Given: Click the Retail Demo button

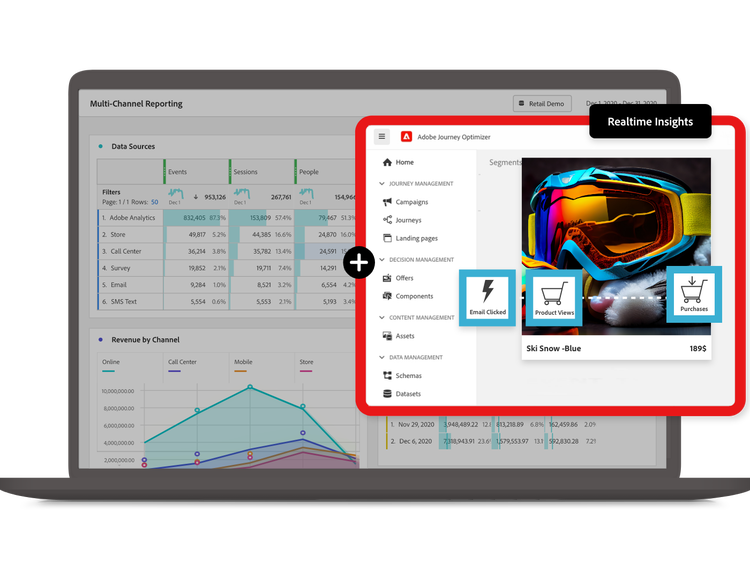Looking at the screenshot, I should [x=541, y=103].
